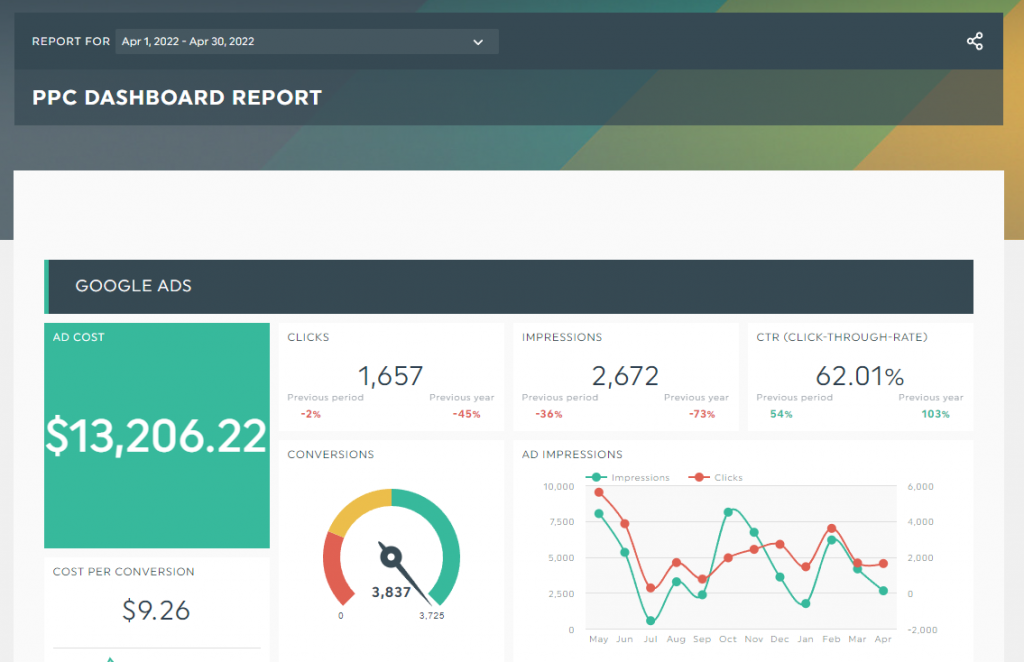Image resolution: width=1024 pixels, height=662 pixels.
Task: Select the Apr impressions data point
Action: (883, 591)
